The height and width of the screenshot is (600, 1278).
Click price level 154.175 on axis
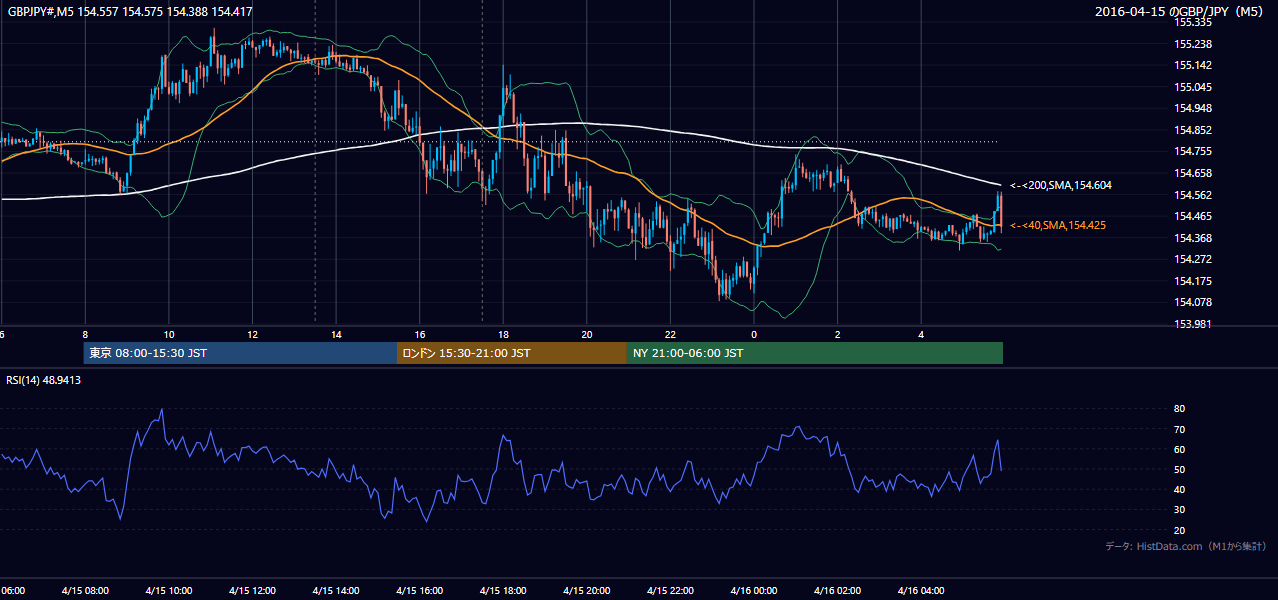(x=1193, y=281)
